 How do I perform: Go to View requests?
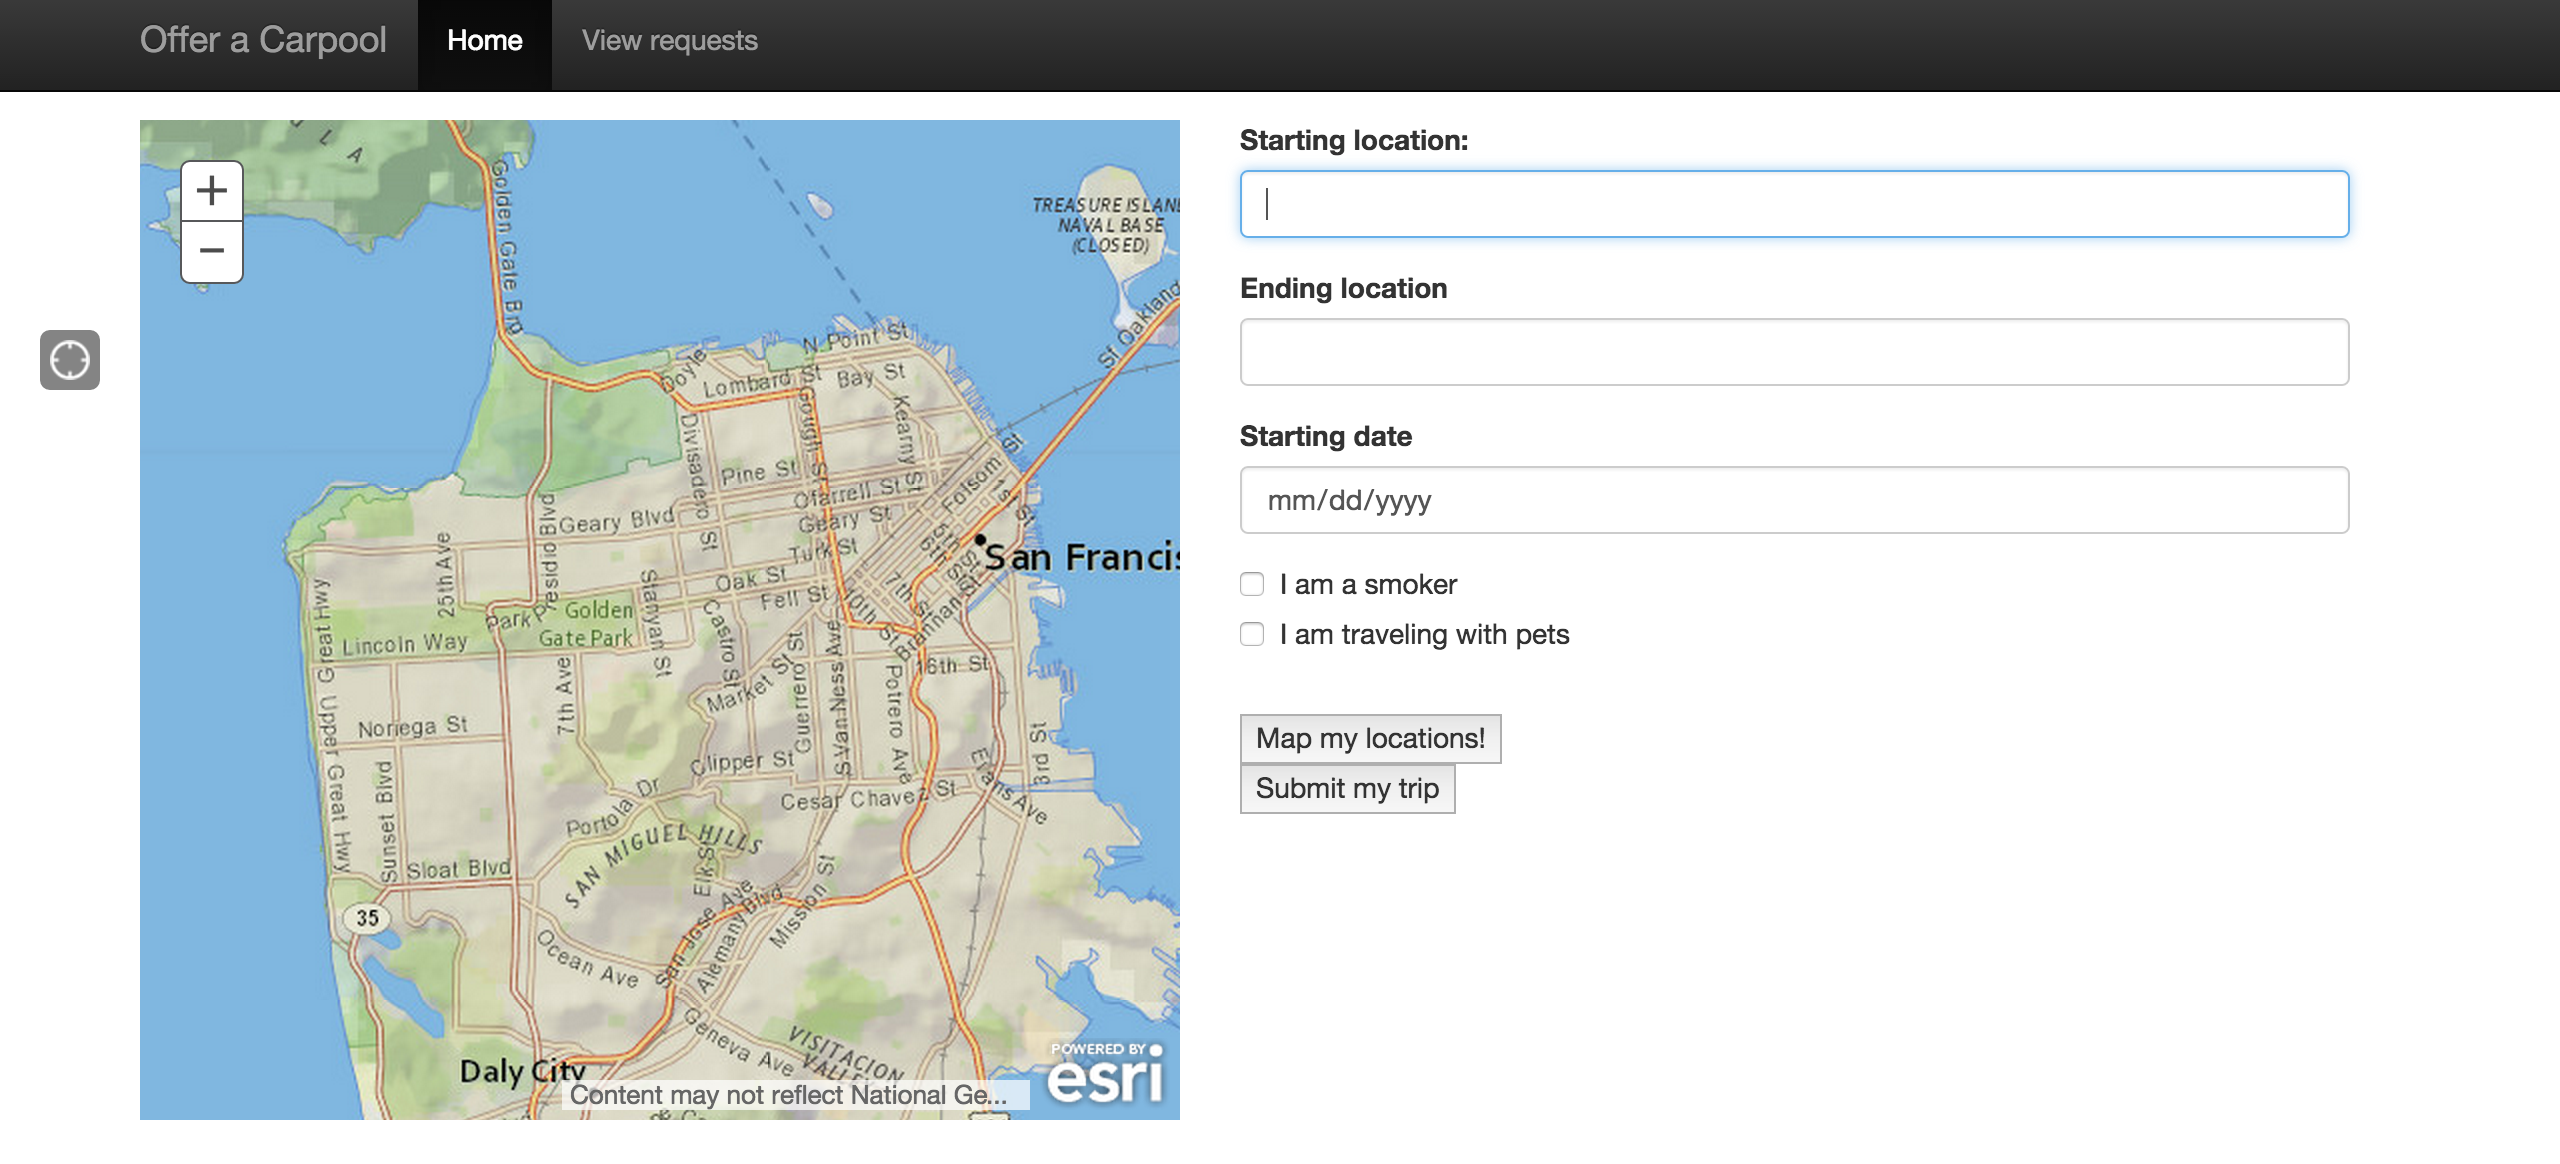pos(670,41)
